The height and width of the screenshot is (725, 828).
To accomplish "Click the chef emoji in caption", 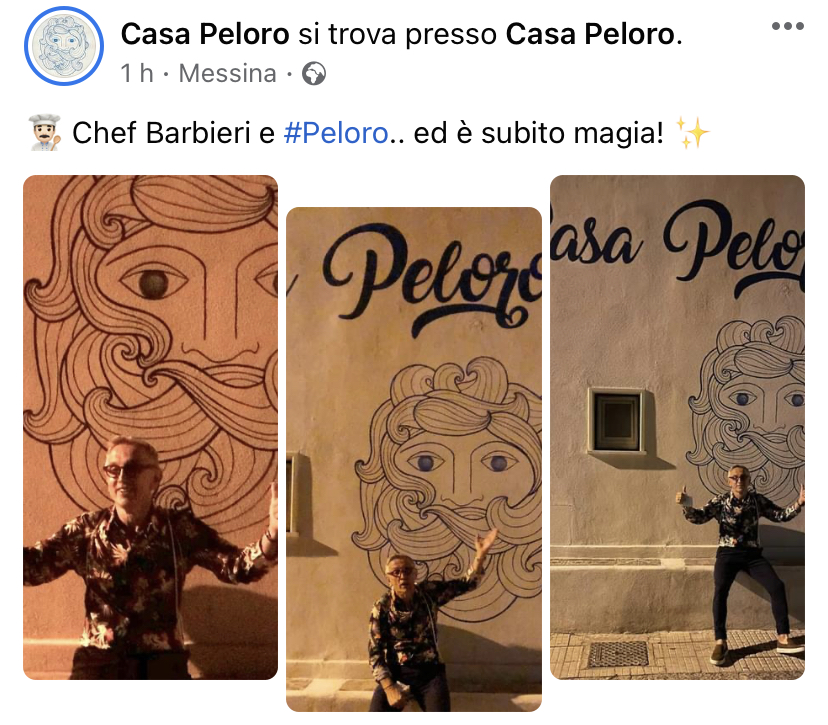I will point(45,133).
